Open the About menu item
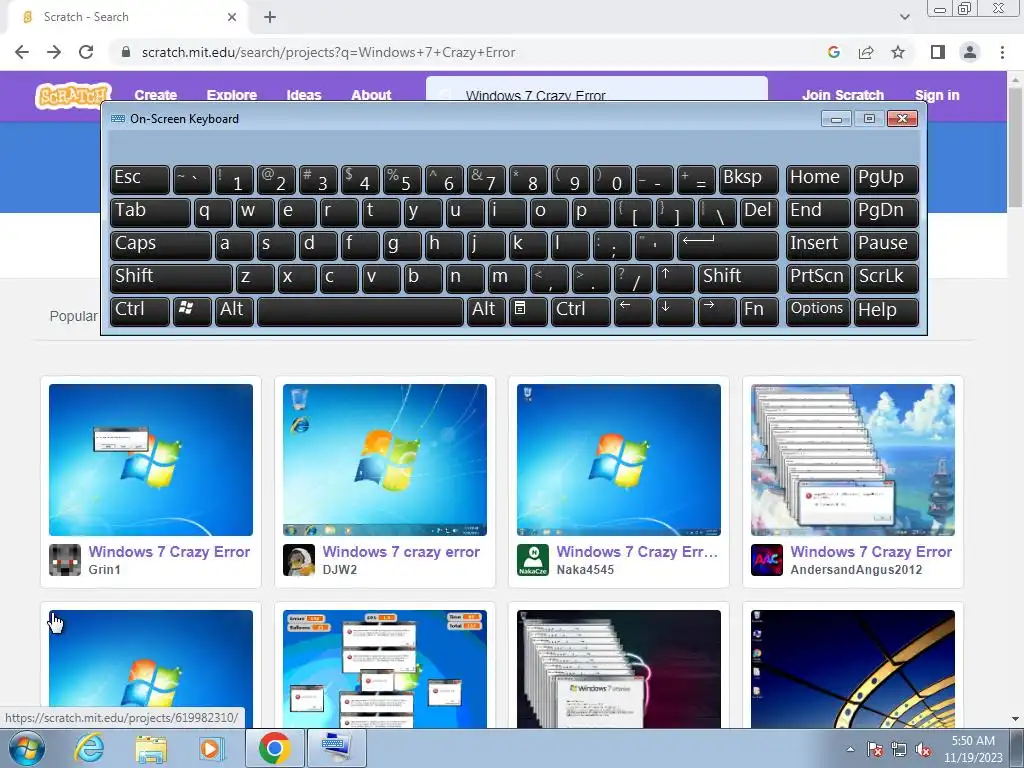This screenshot has height=768, width=1024. click(x=371, y=95)
